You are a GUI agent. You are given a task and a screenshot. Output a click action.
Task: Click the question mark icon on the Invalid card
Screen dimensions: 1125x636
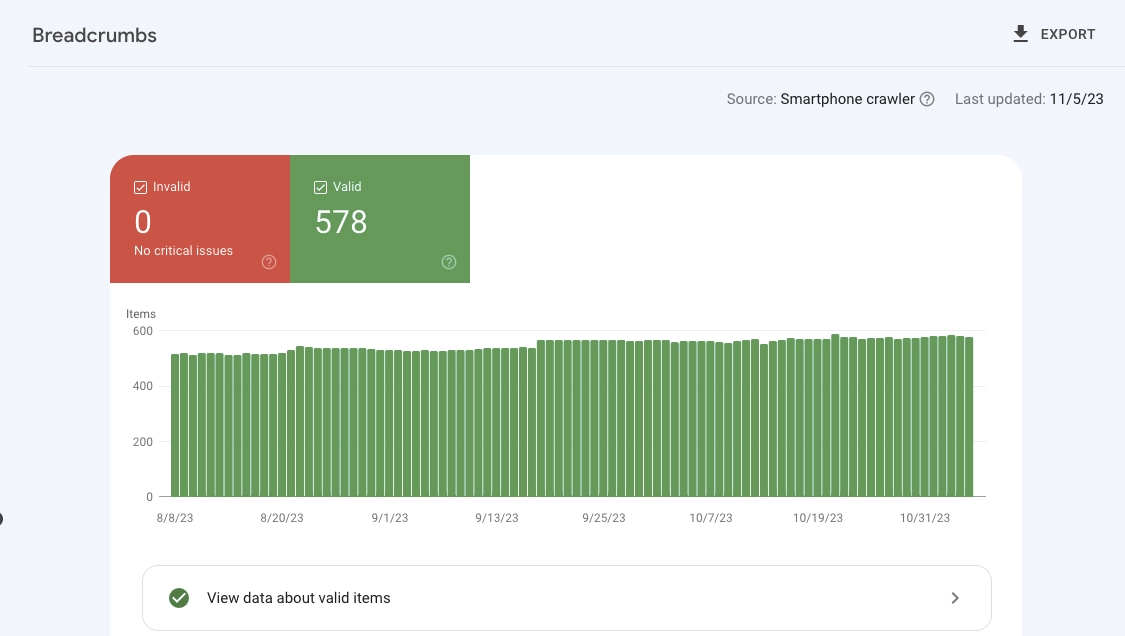269,262
